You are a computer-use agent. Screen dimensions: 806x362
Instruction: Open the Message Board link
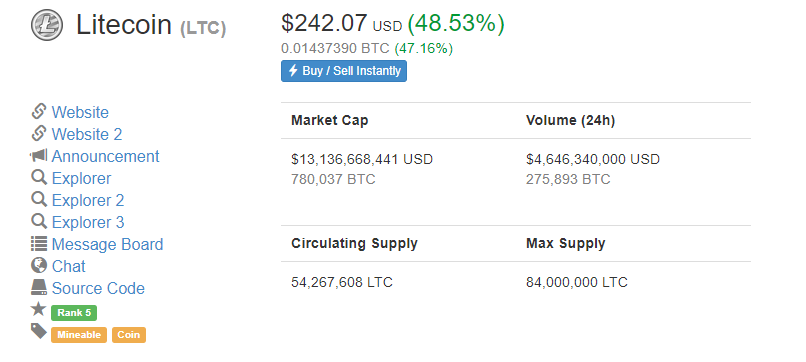(x=107, y=244)
